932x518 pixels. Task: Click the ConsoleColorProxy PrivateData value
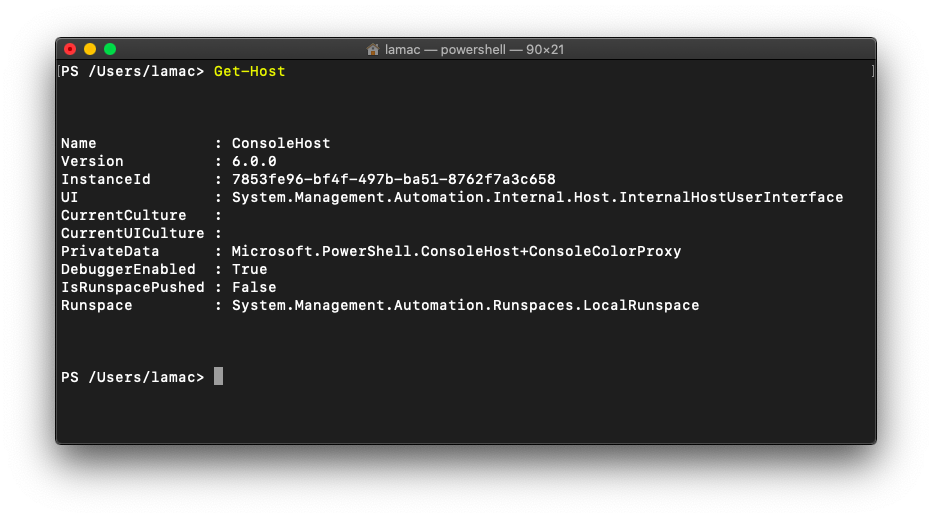(456, 251)
